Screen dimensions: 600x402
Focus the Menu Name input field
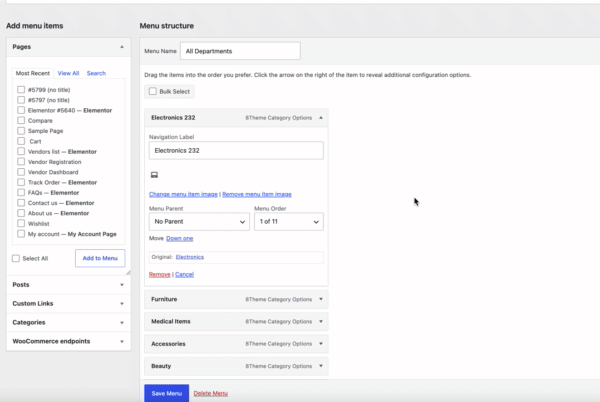[x=240, y=51]
